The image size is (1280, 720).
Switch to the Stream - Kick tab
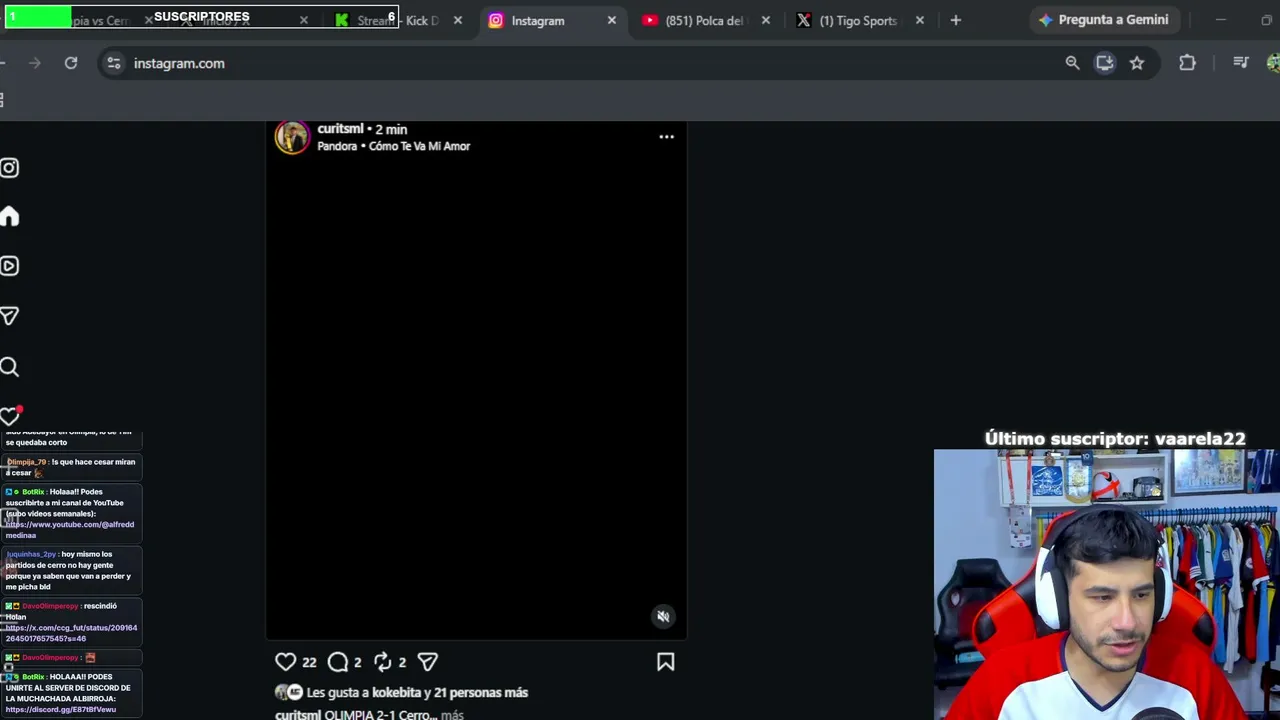pyautogui.click(x=399, y=20)
